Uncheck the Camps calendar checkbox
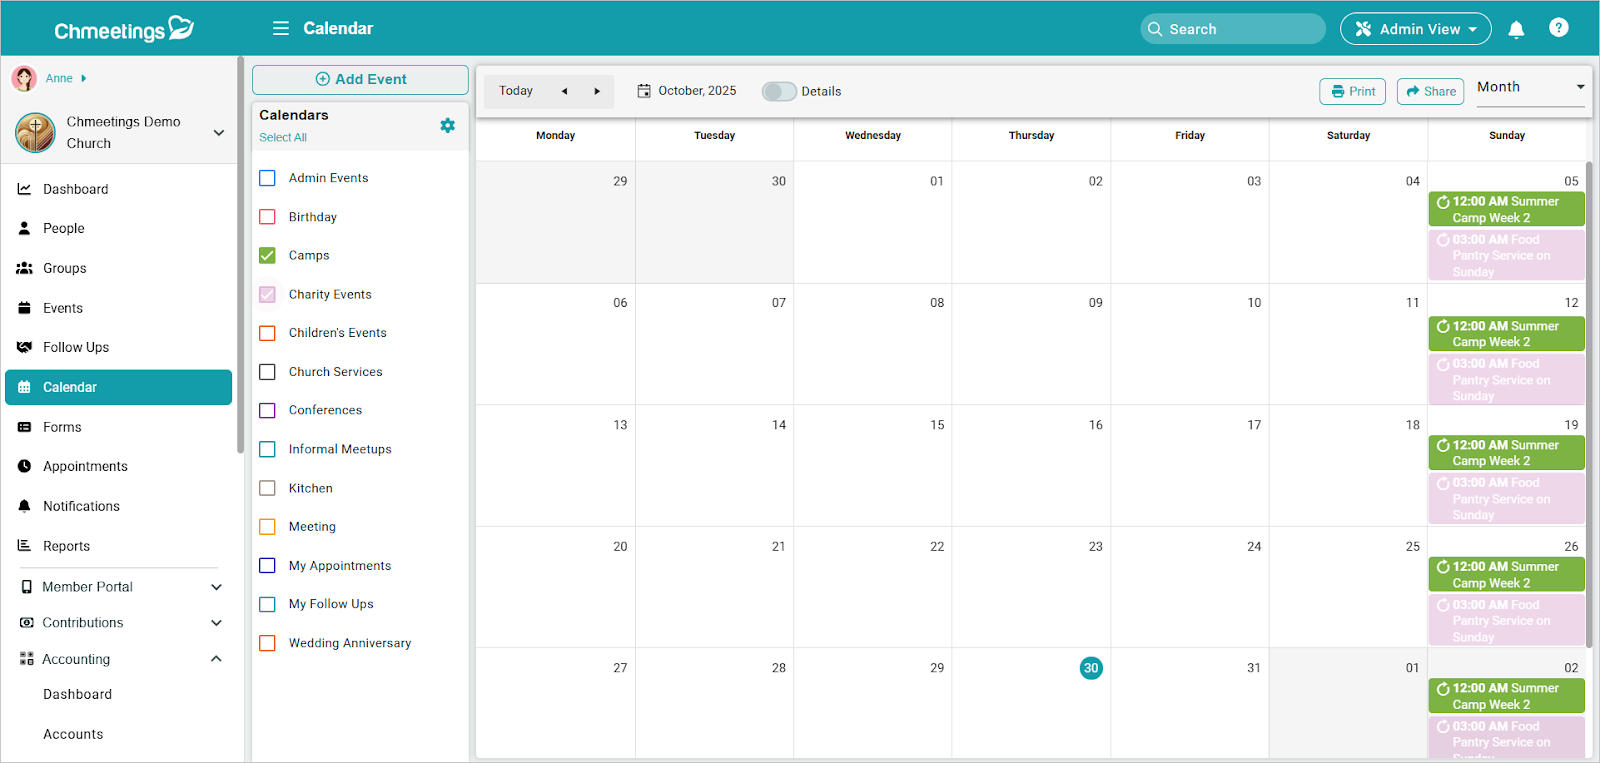 267,255
